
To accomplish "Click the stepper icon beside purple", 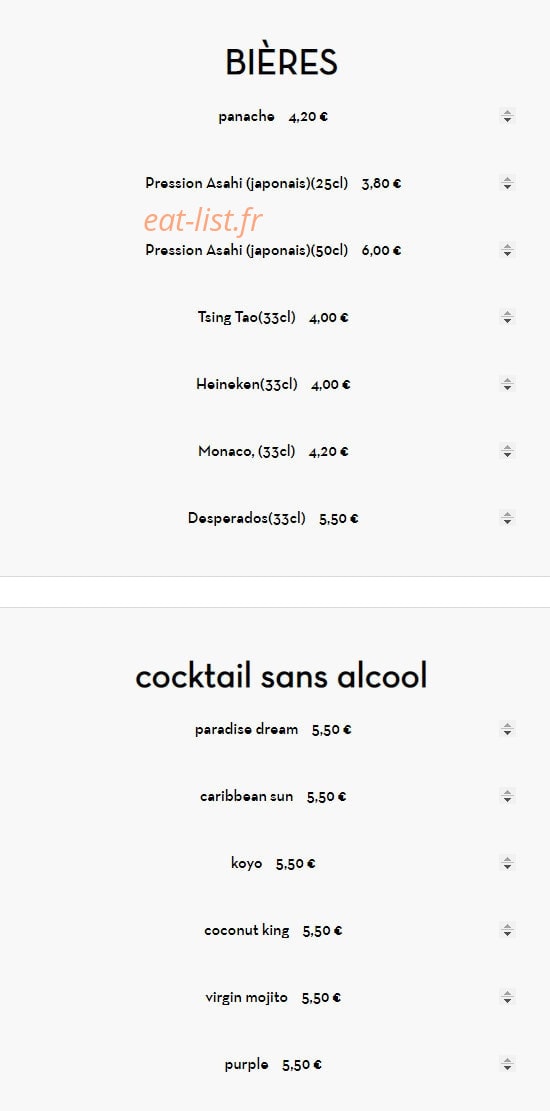I will click(507, 1064).
